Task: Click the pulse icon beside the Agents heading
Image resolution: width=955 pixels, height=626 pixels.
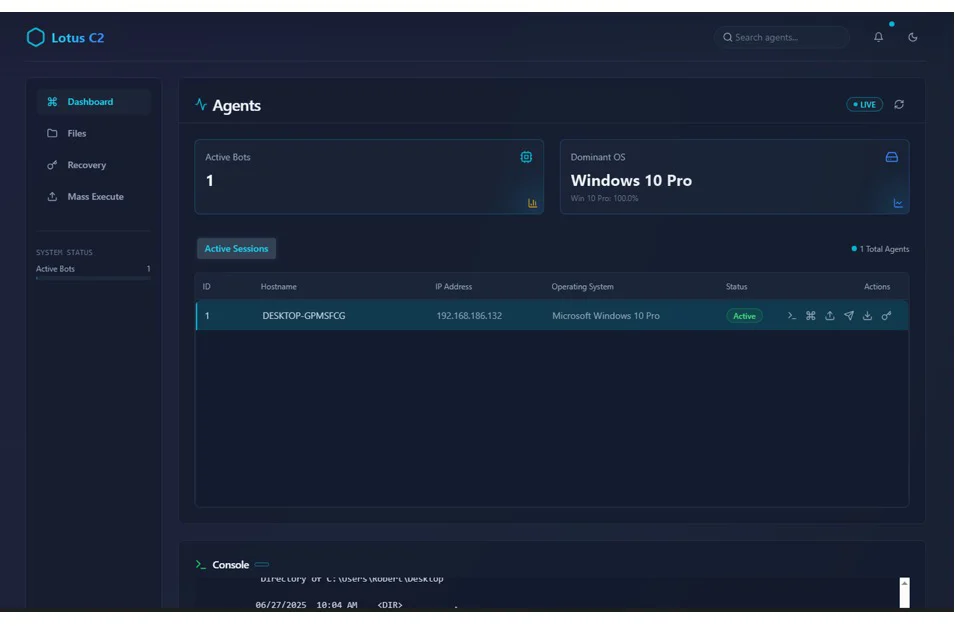Action: [201, 105]
